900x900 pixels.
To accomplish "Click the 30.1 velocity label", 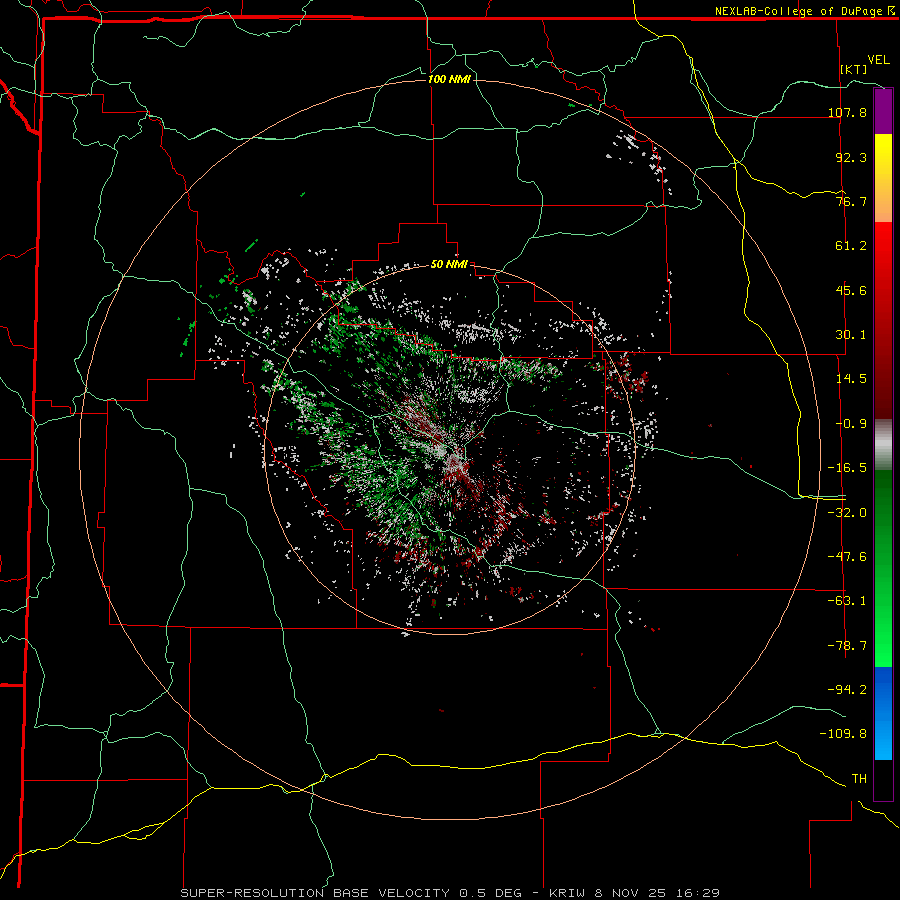I will coord(851,335).
